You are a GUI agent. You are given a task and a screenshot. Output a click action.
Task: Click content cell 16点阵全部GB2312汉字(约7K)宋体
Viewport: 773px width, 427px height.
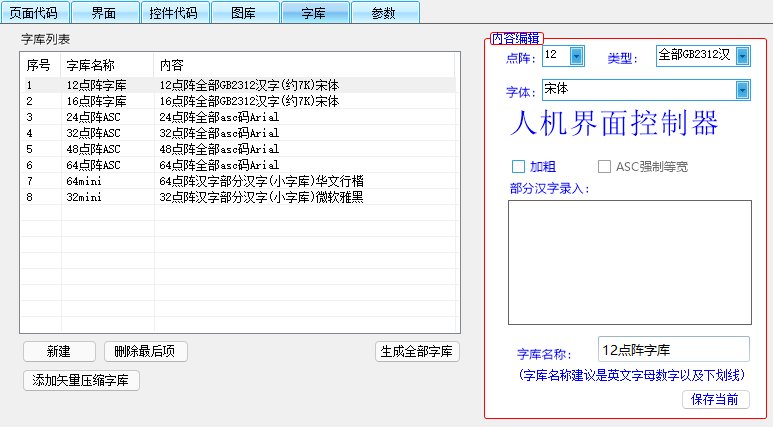click(249, 101)
